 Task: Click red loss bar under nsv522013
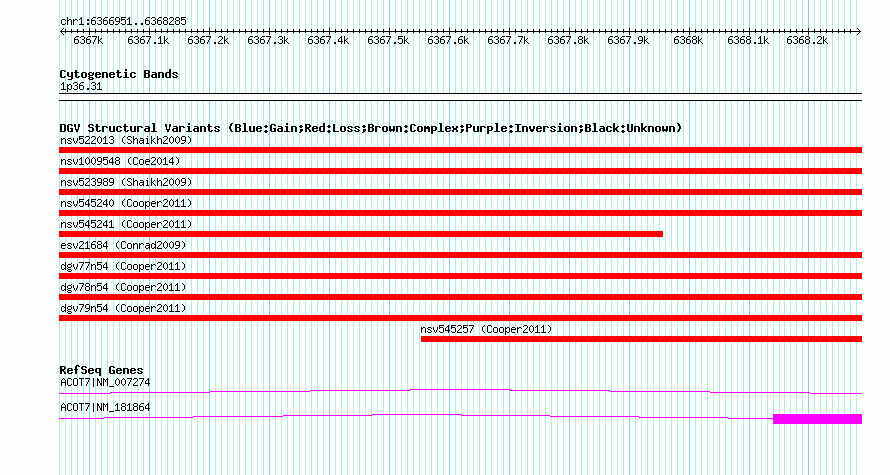pyautogui.click(x=460, y=150)
